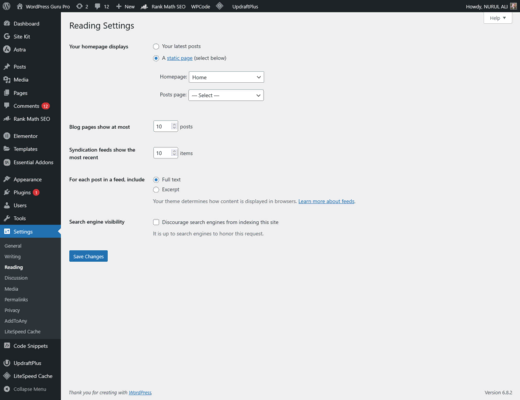Open WPCode in the admin bar

[x=200, y=6]
